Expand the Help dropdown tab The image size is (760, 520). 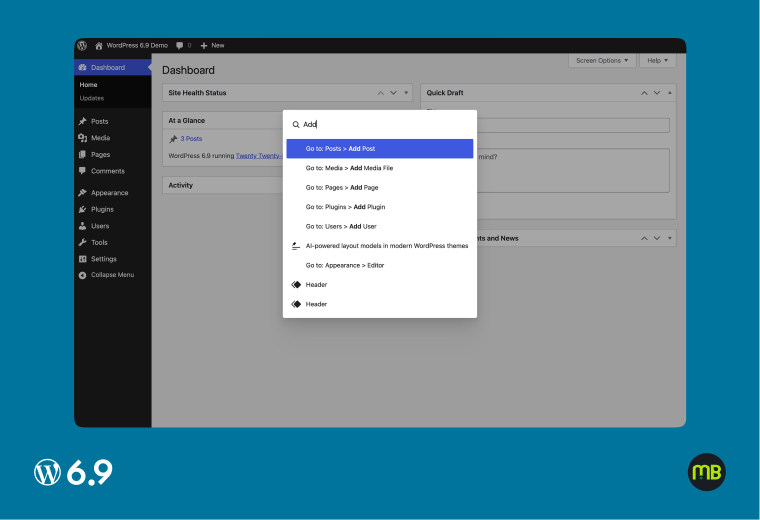pyautogui.click(x=657, y=60)
